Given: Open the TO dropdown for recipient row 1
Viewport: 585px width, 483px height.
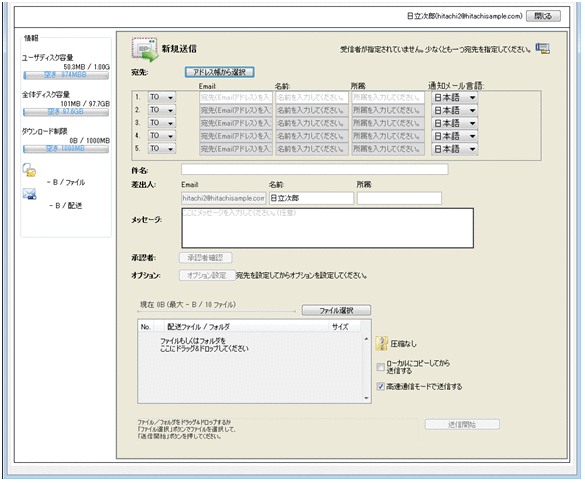Looking at the screenshot, I should click(162, 97).
